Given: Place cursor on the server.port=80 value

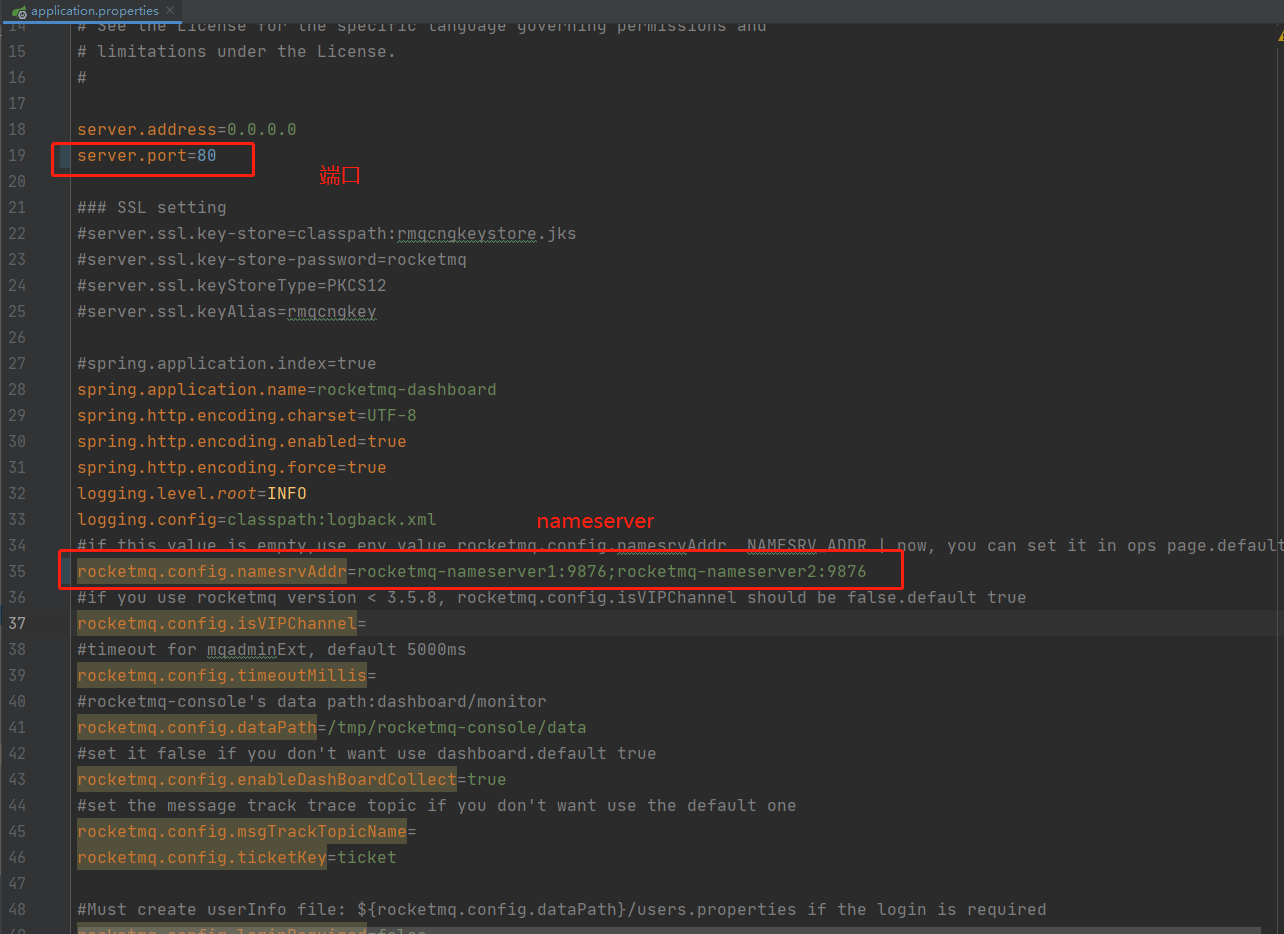Looking at the screenshot, I should coord(205,155).
